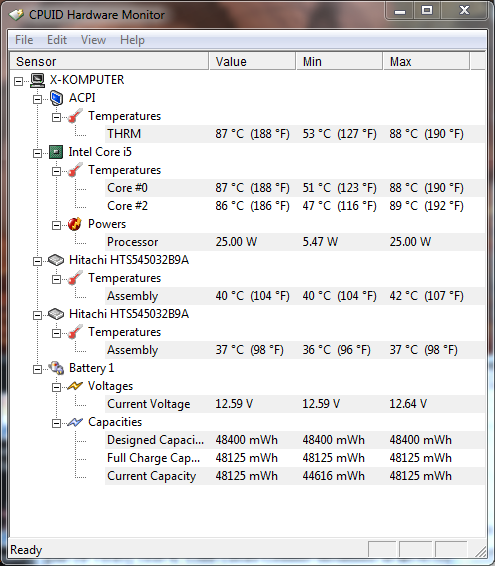Viewport: 495px width, 566px height.
Task: Collapse the X-KOMPUTER root node
Action: (18, 81)
